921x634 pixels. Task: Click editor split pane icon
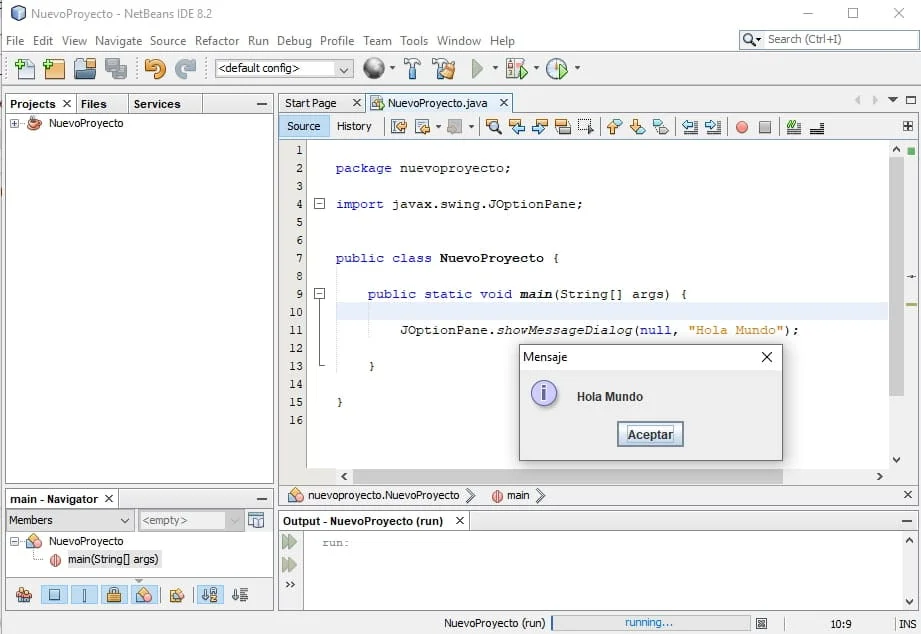point(908,126)
